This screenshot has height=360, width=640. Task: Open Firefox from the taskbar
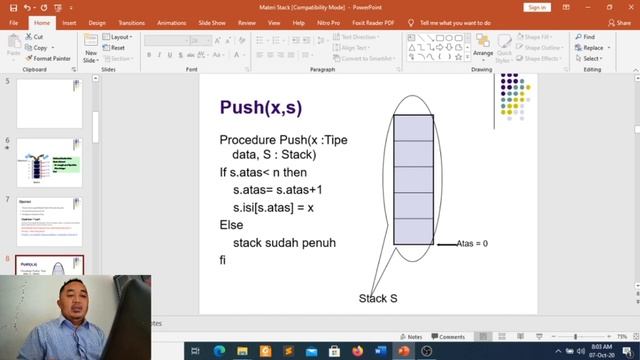click(x=358, y=351)
